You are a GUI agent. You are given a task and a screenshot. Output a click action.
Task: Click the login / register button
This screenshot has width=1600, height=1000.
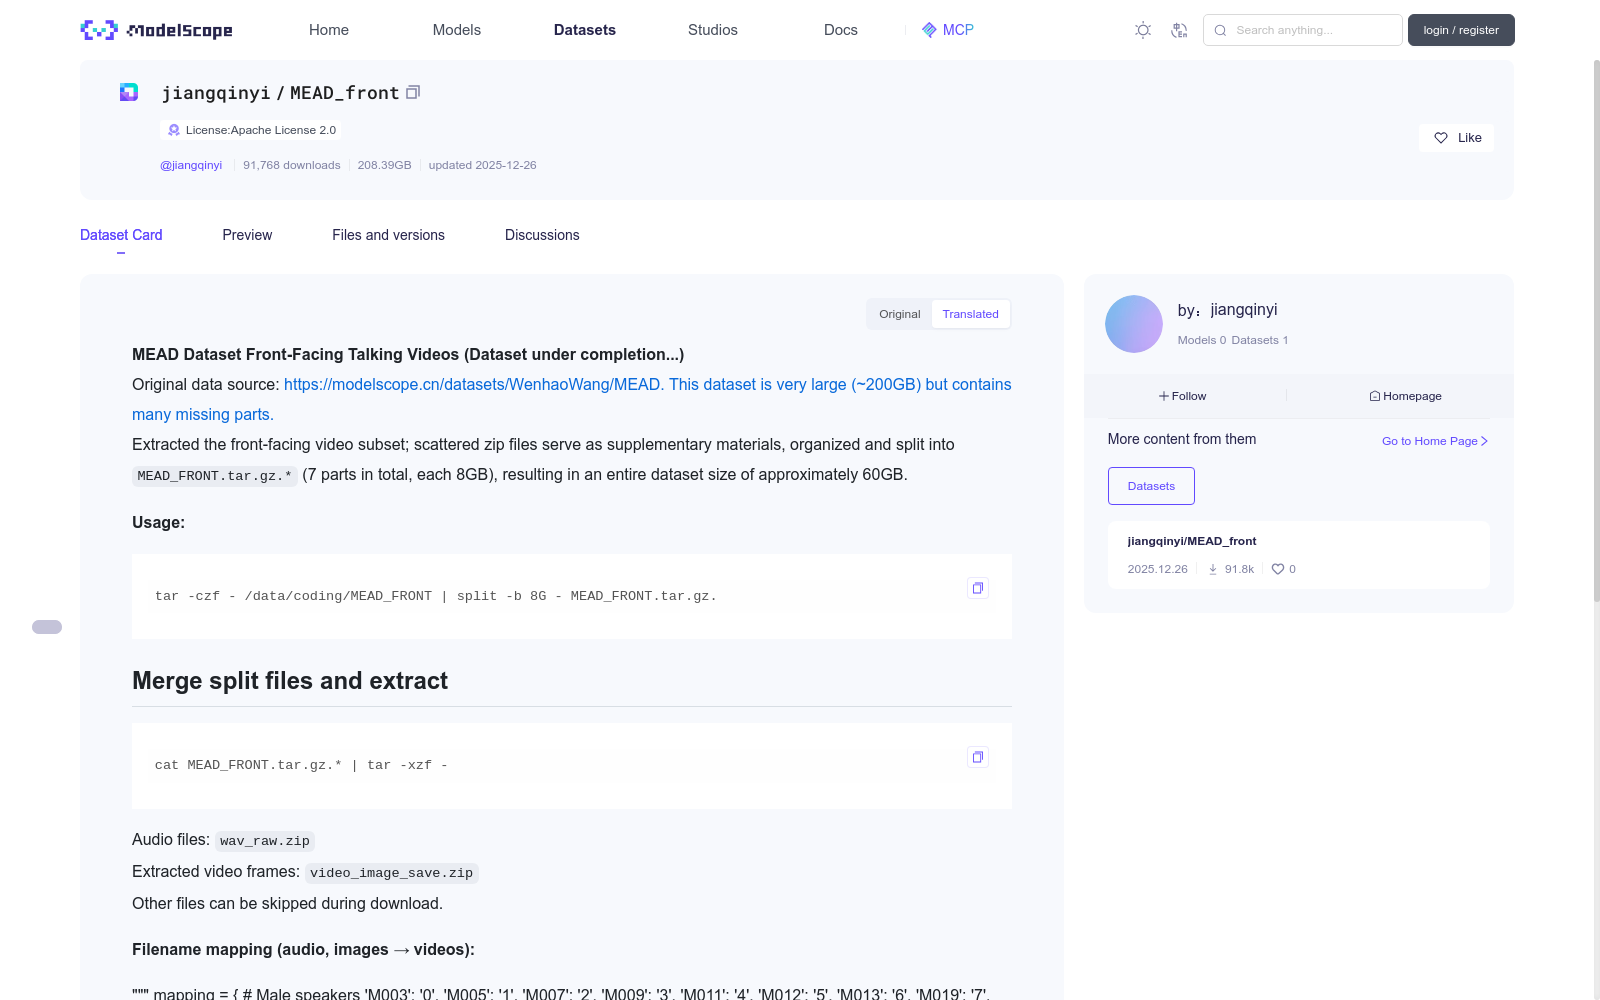(1461, 30)
